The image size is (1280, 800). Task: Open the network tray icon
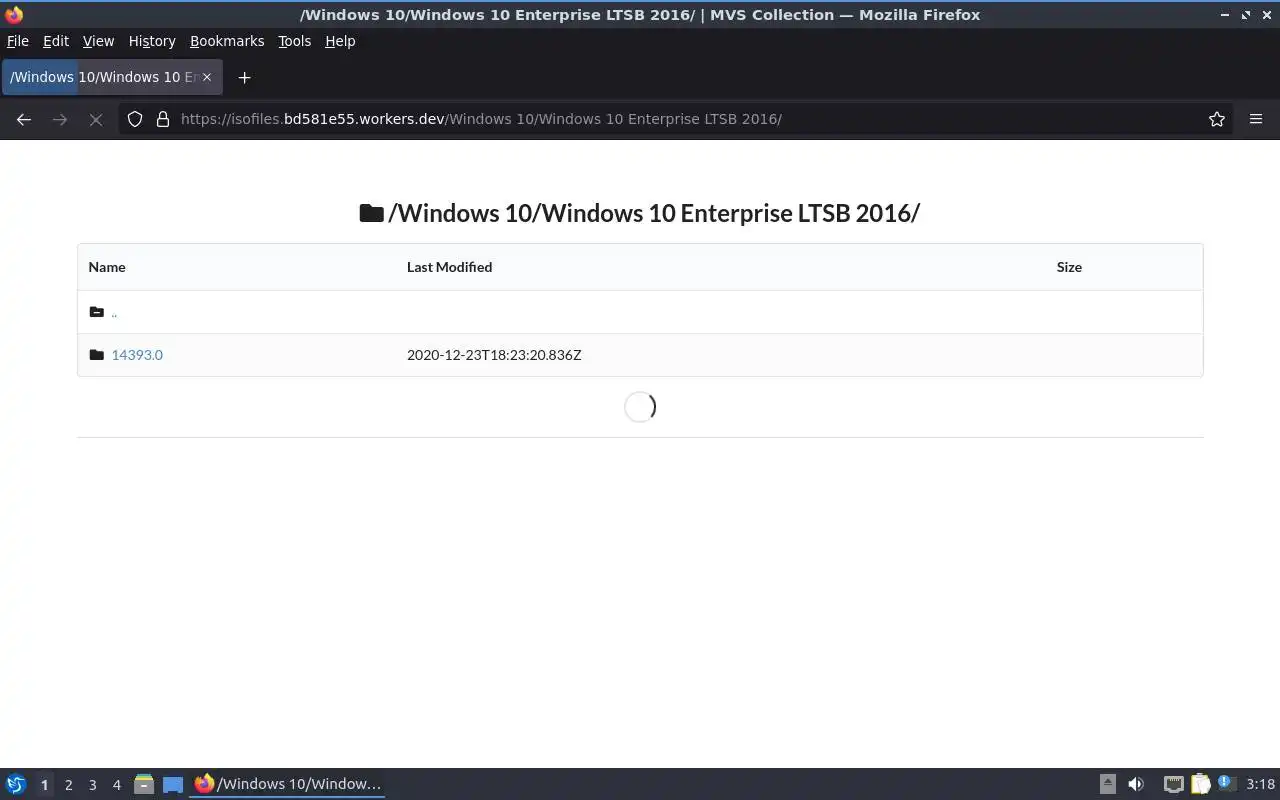pos(1174,784)
